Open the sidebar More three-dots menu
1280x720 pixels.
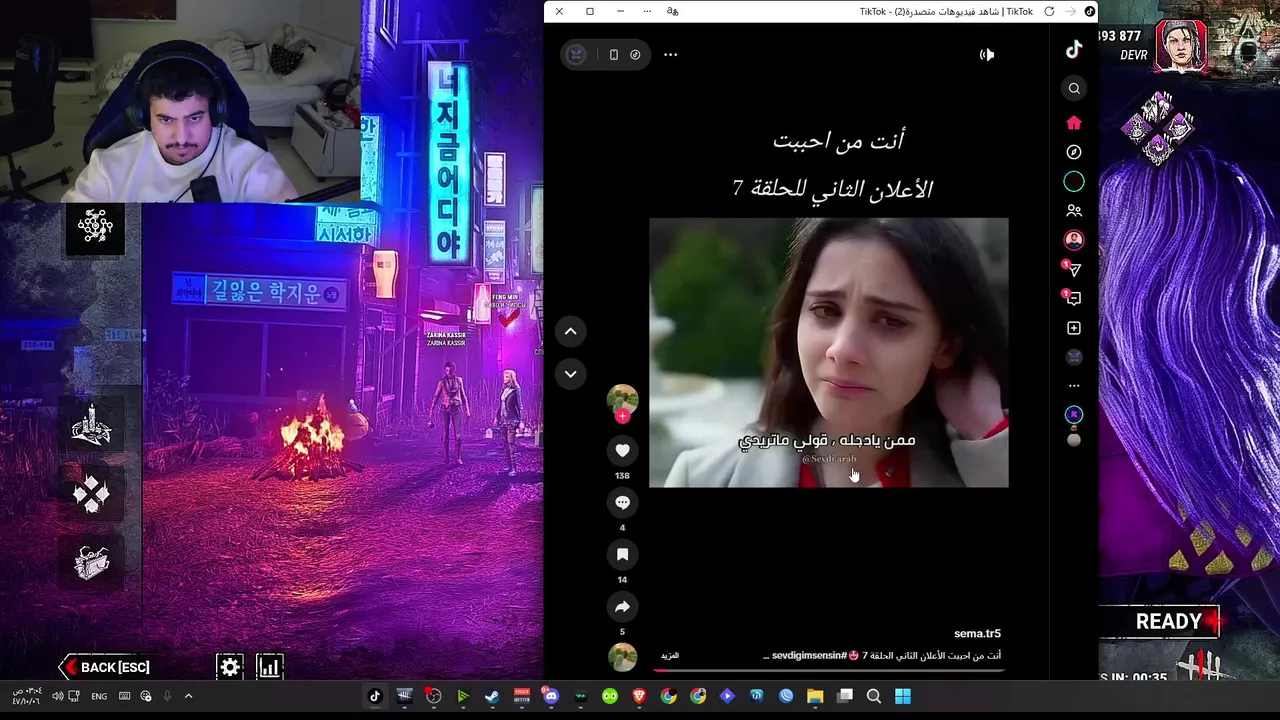tap(1074, 385)
